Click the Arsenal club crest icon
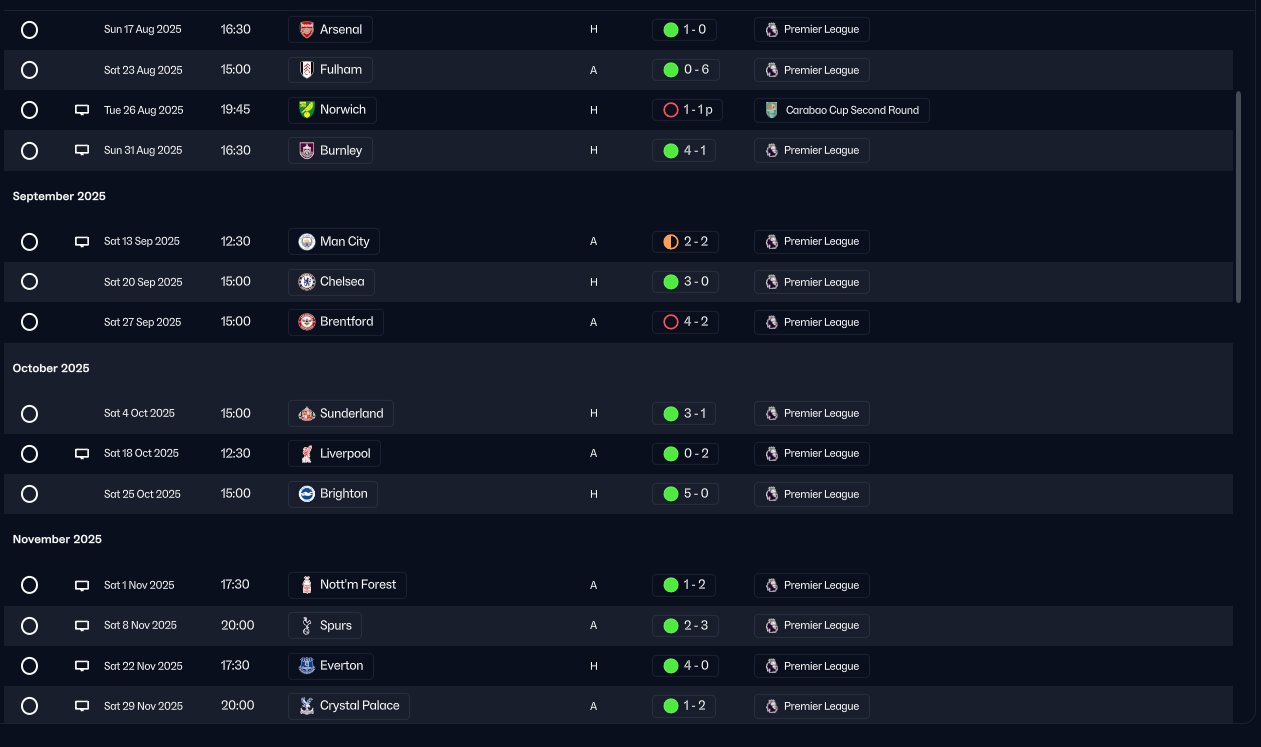The height and width of the screenshot is (747, 1261). [307, 30]
